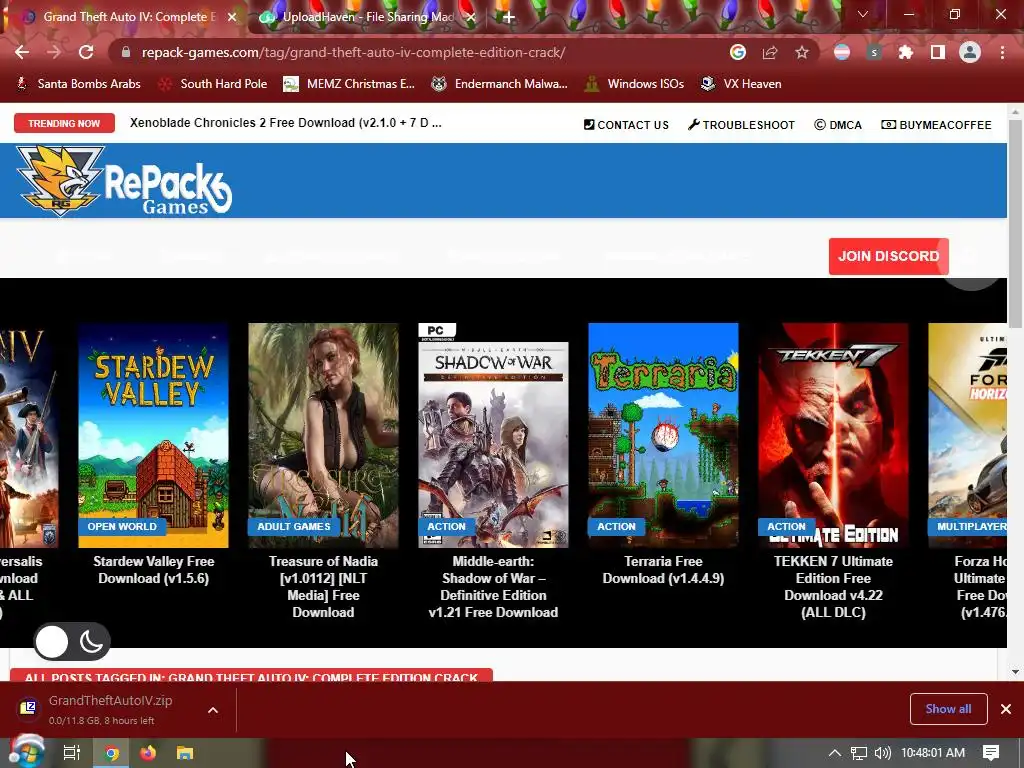
Task: Click the Google icon in the address bar
Action: pyautogui.click(x=738, y=52)
